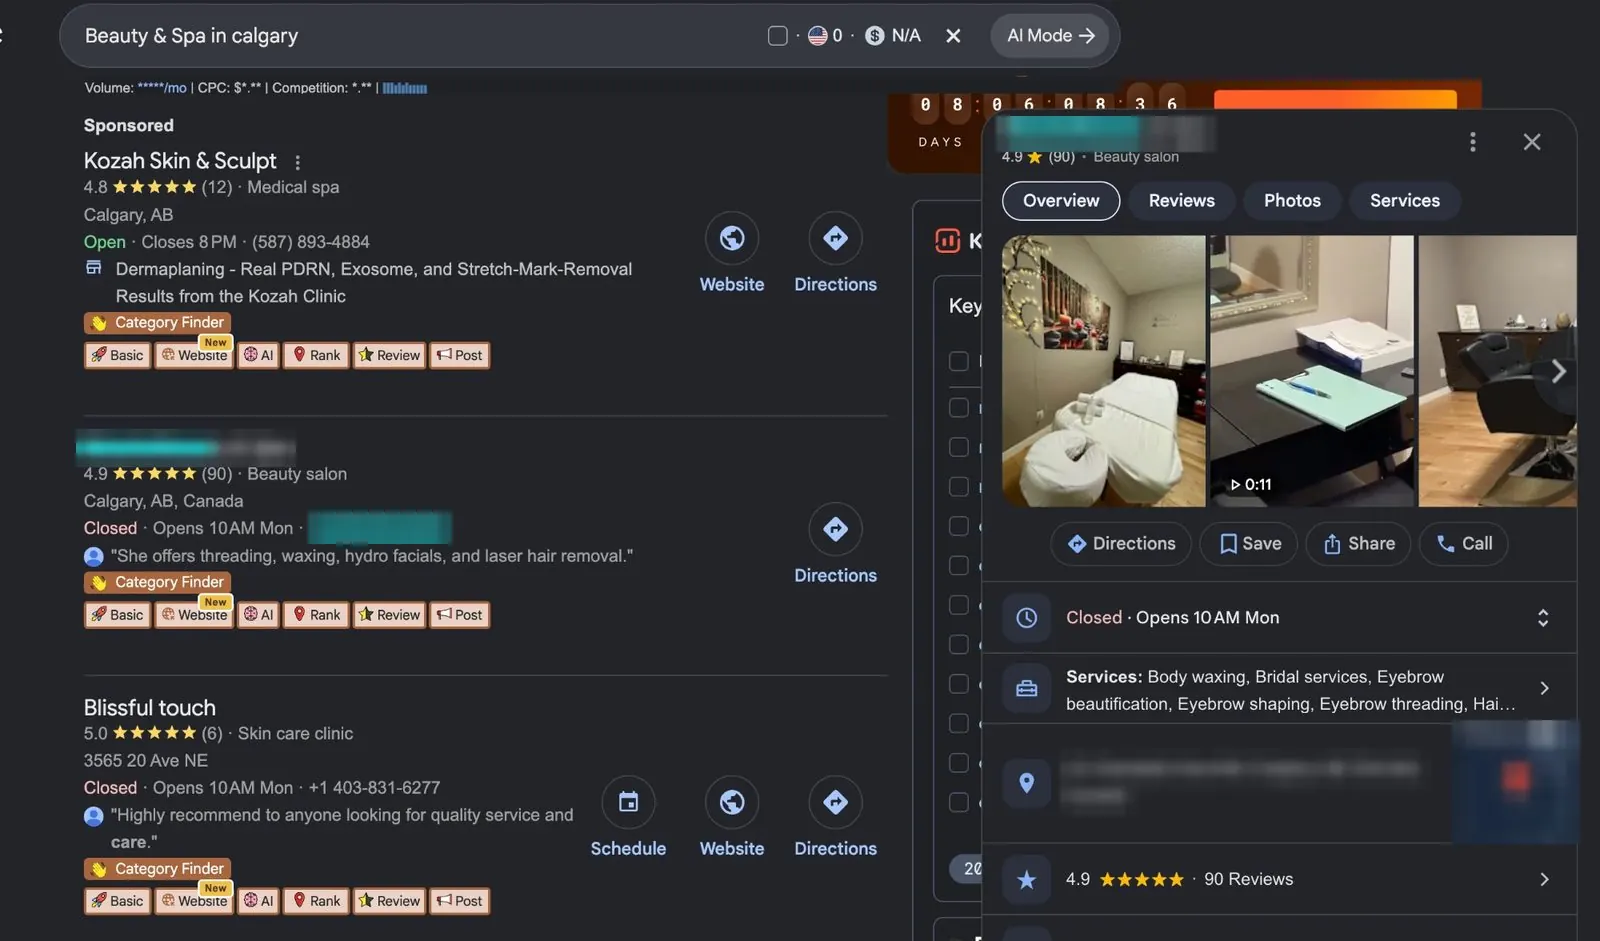This screenshot has width=1600, height=941.
Task: Open AI Mode
Action: point(1050,36)
